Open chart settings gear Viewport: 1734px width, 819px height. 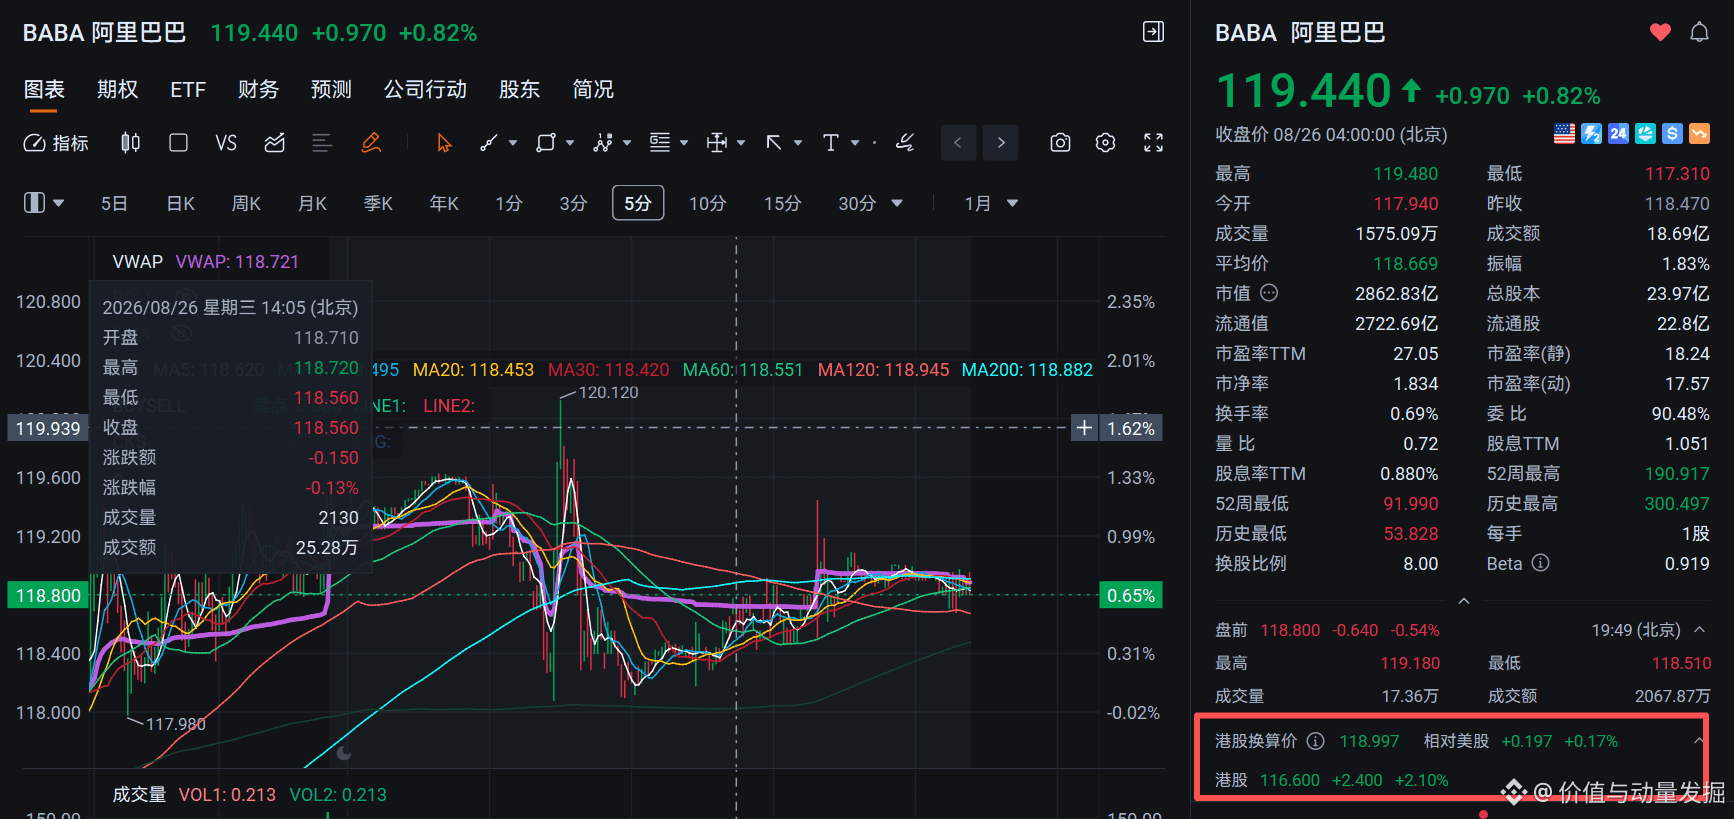1105,143
